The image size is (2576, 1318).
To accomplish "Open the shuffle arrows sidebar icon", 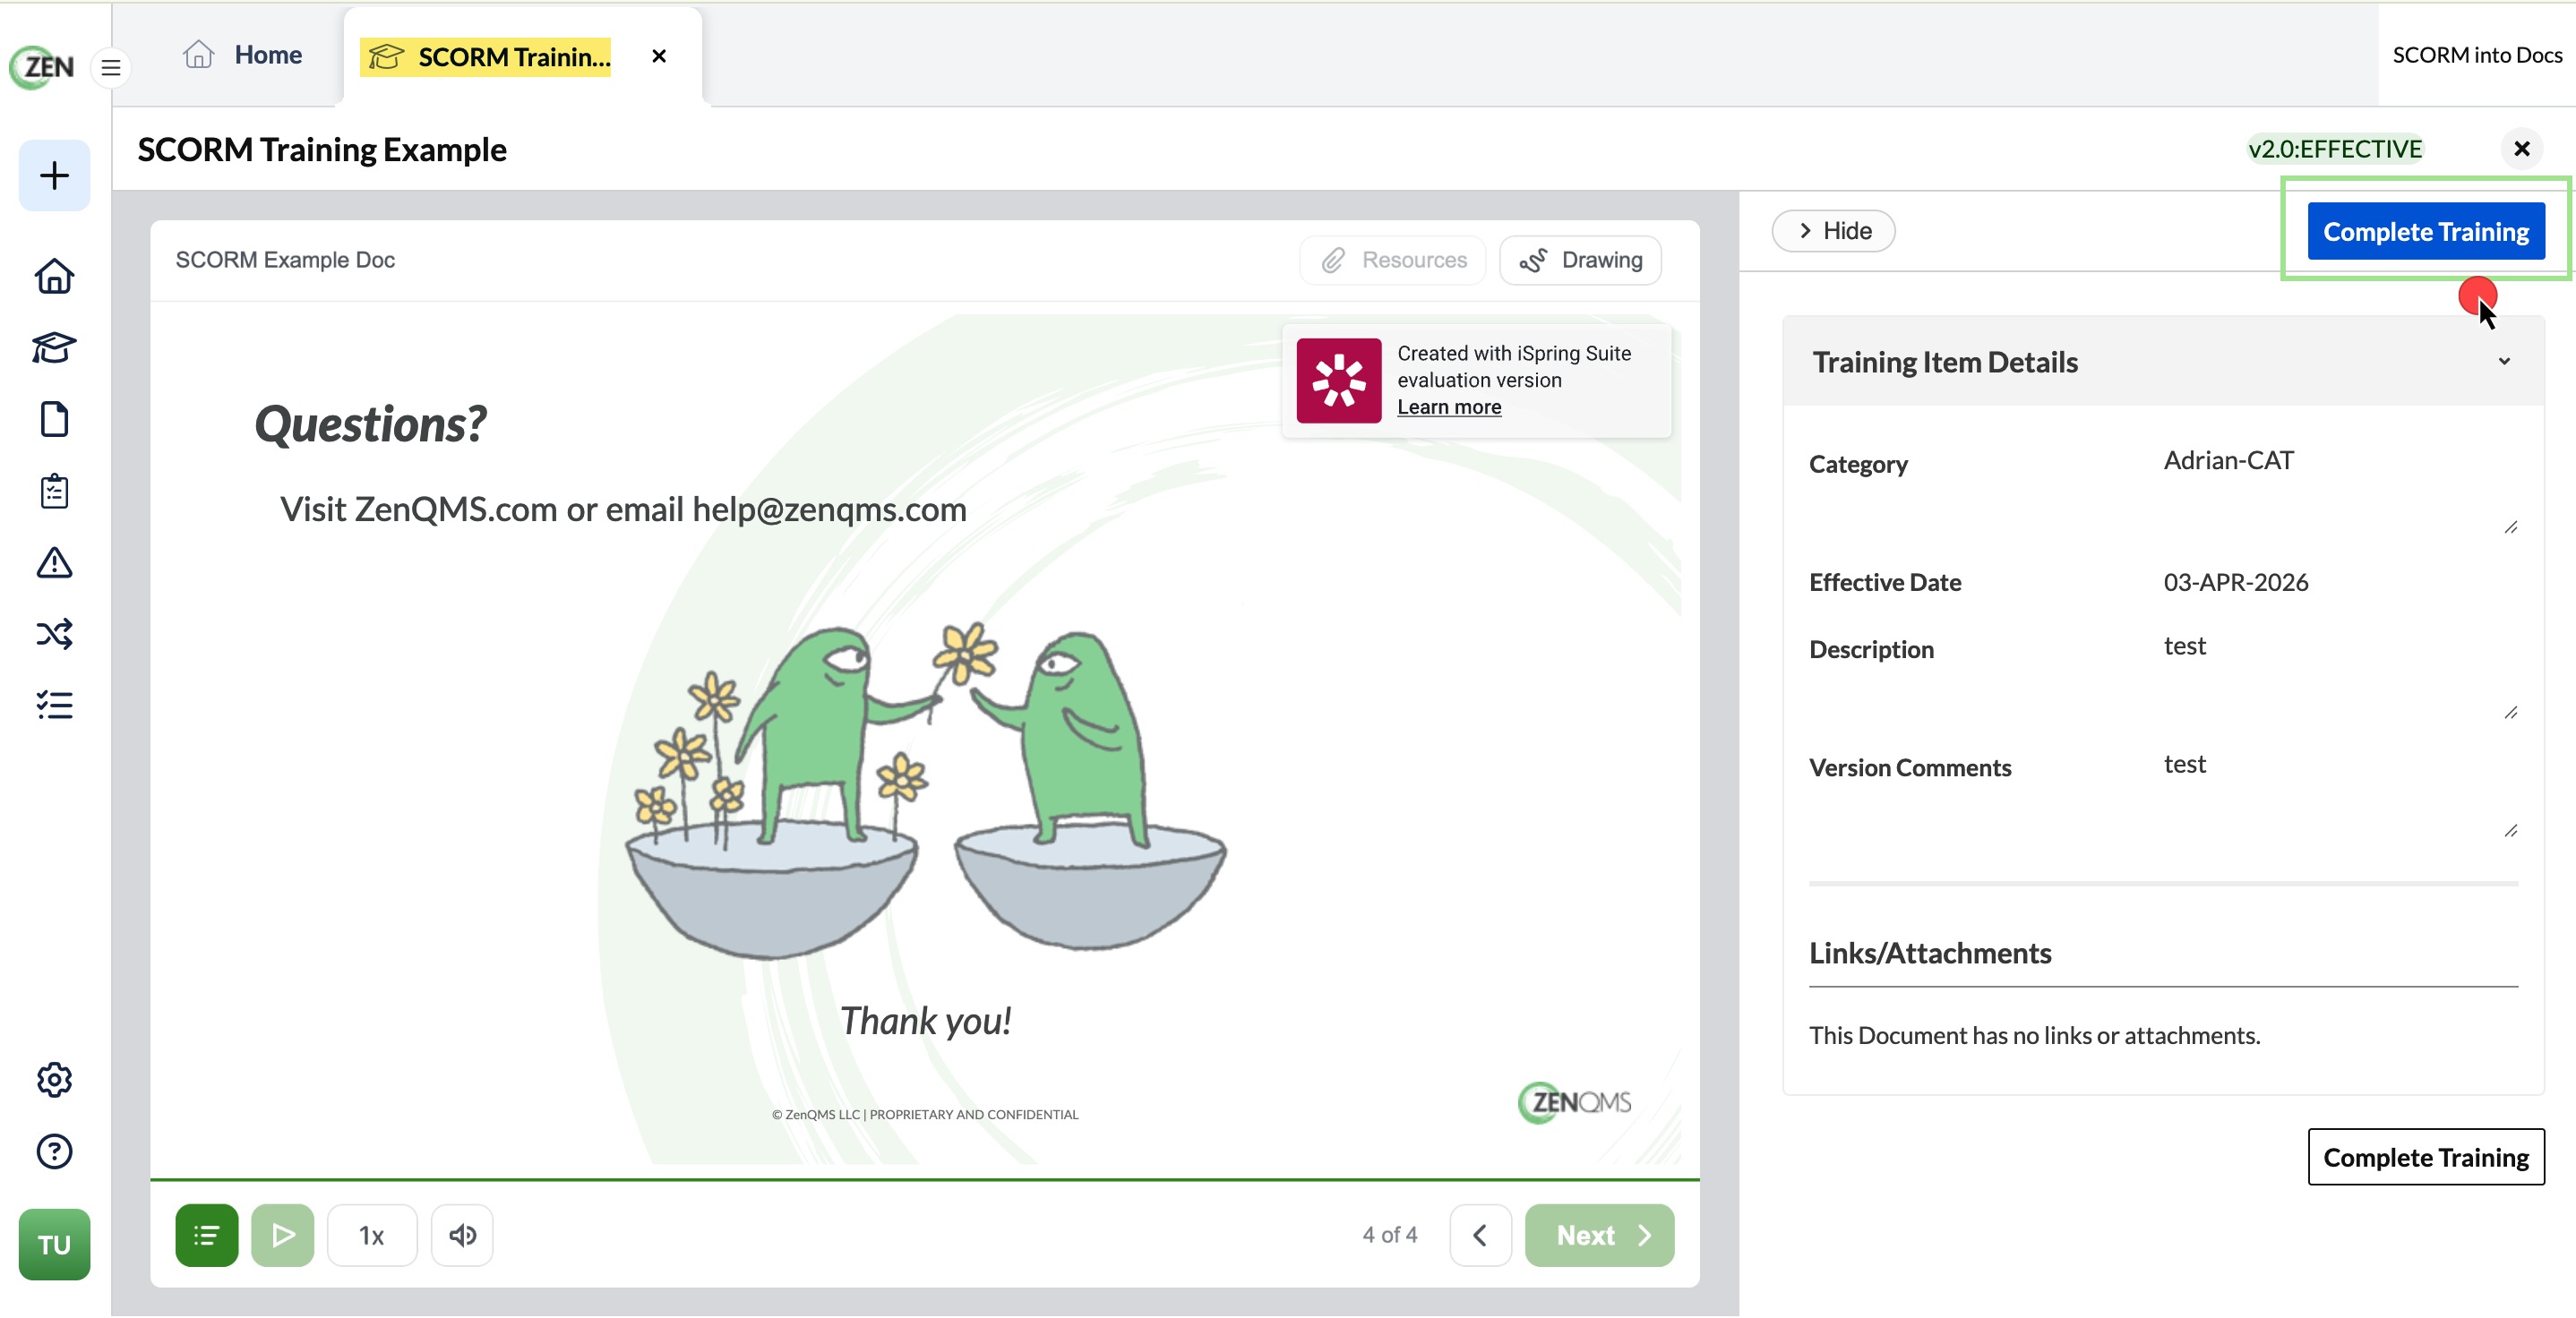I will tap(54, 634).
